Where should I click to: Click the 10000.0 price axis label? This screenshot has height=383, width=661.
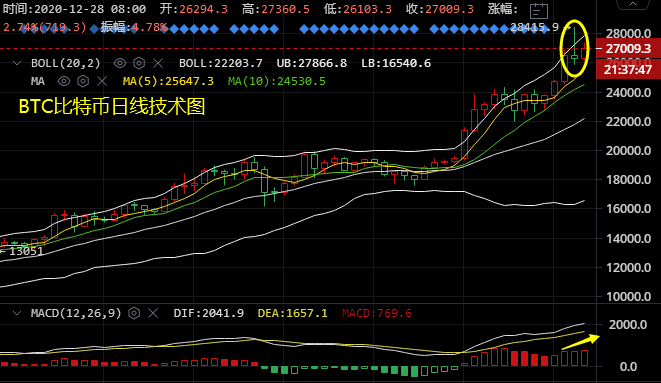628,297
